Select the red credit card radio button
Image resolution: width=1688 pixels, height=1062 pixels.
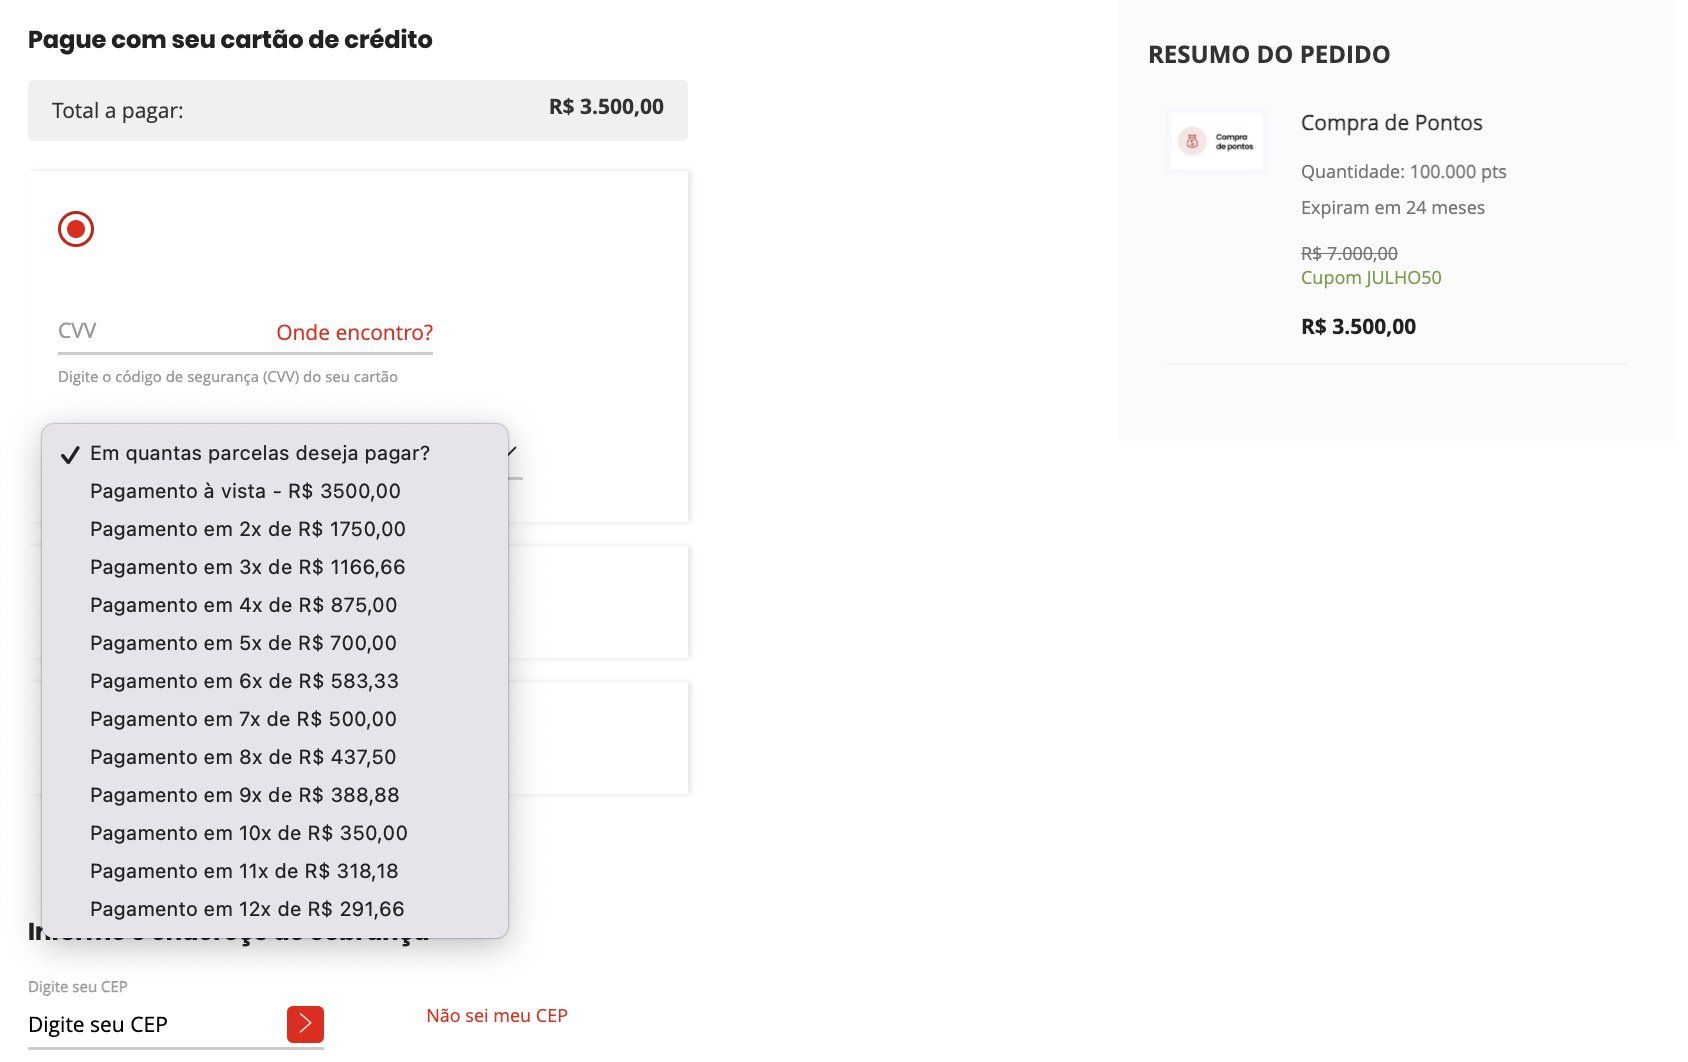76,229
